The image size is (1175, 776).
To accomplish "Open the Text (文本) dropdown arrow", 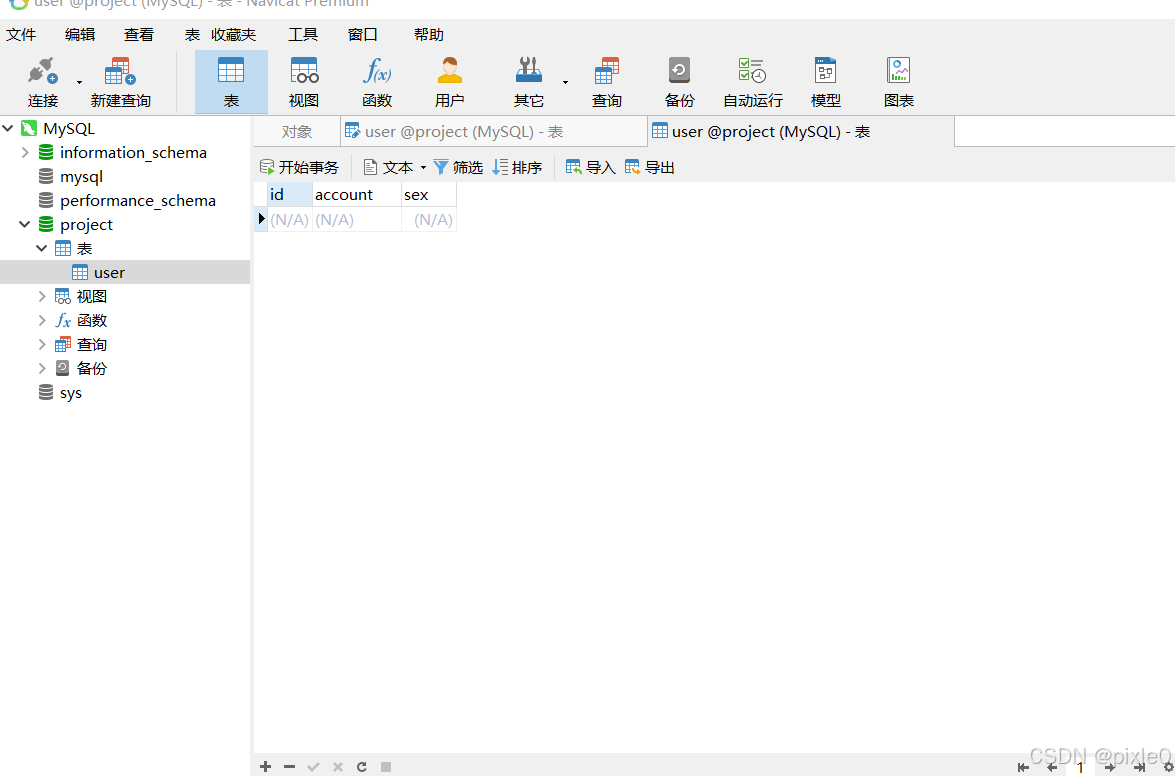I will pos(423,167).
